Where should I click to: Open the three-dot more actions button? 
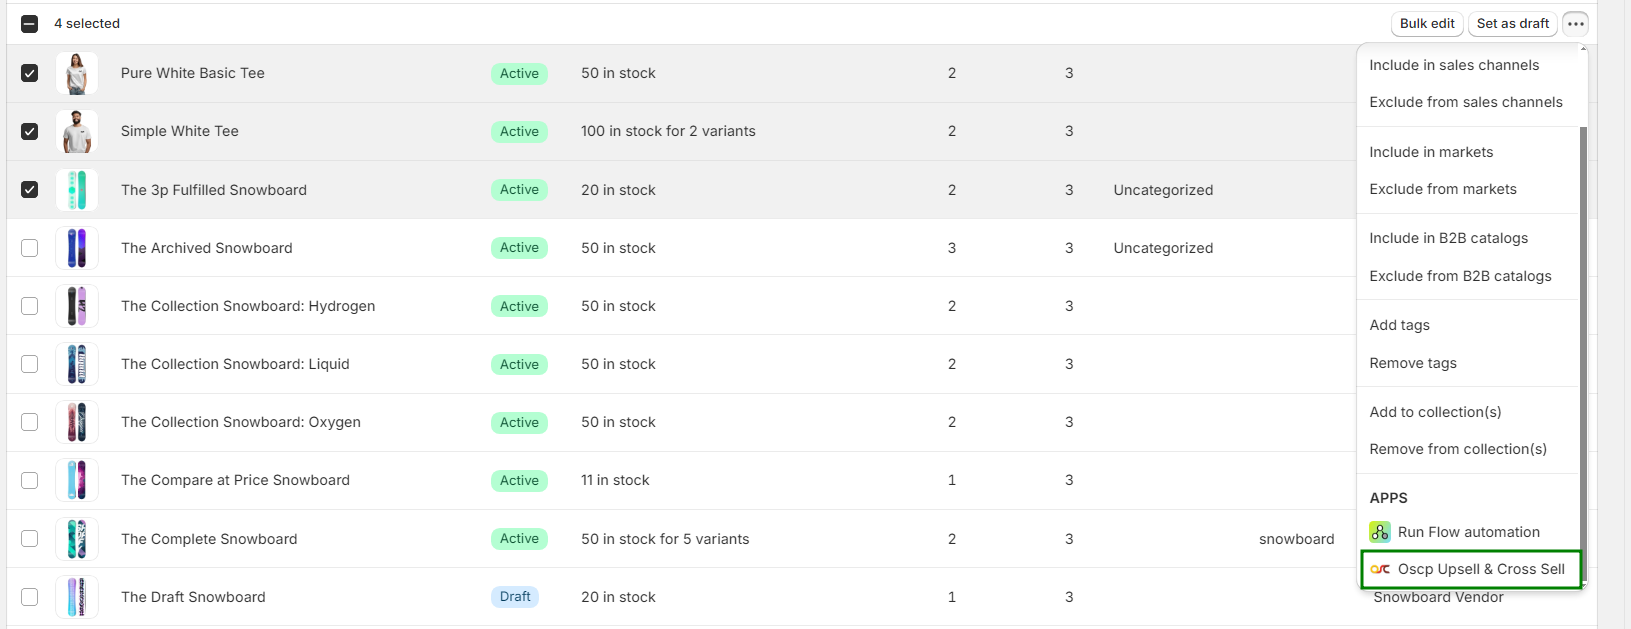click(1575, 24)
